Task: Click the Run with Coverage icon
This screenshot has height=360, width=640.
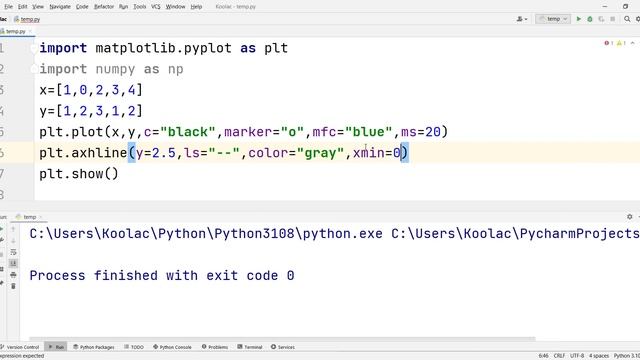Action: [601, 19]
